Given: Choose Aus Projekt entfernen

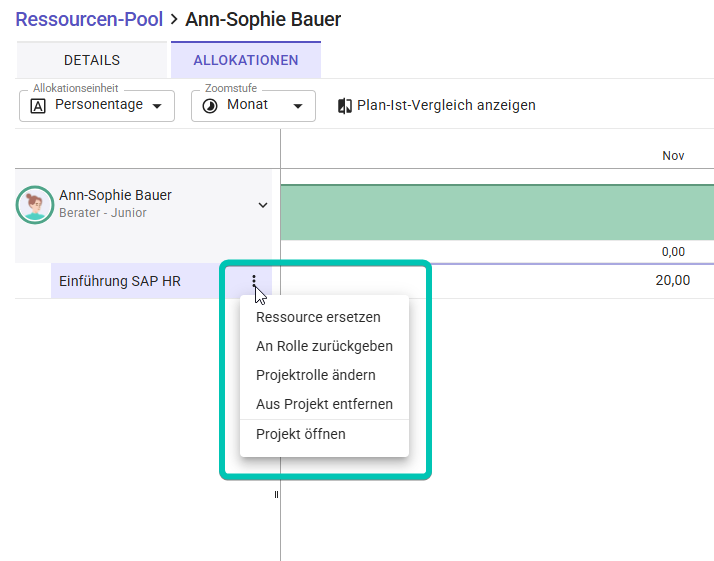Looking at the screenshot, I should click(x=324, y=404).
